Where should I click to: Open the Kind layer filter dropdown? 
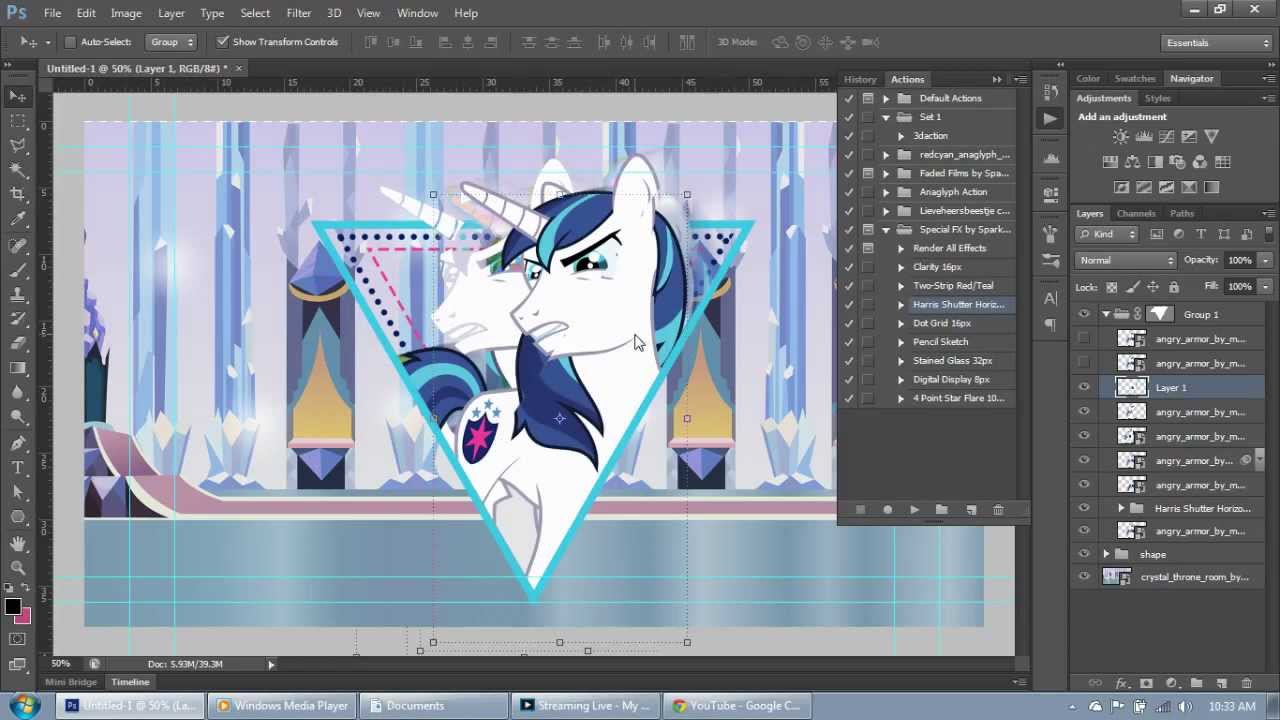1109,234
